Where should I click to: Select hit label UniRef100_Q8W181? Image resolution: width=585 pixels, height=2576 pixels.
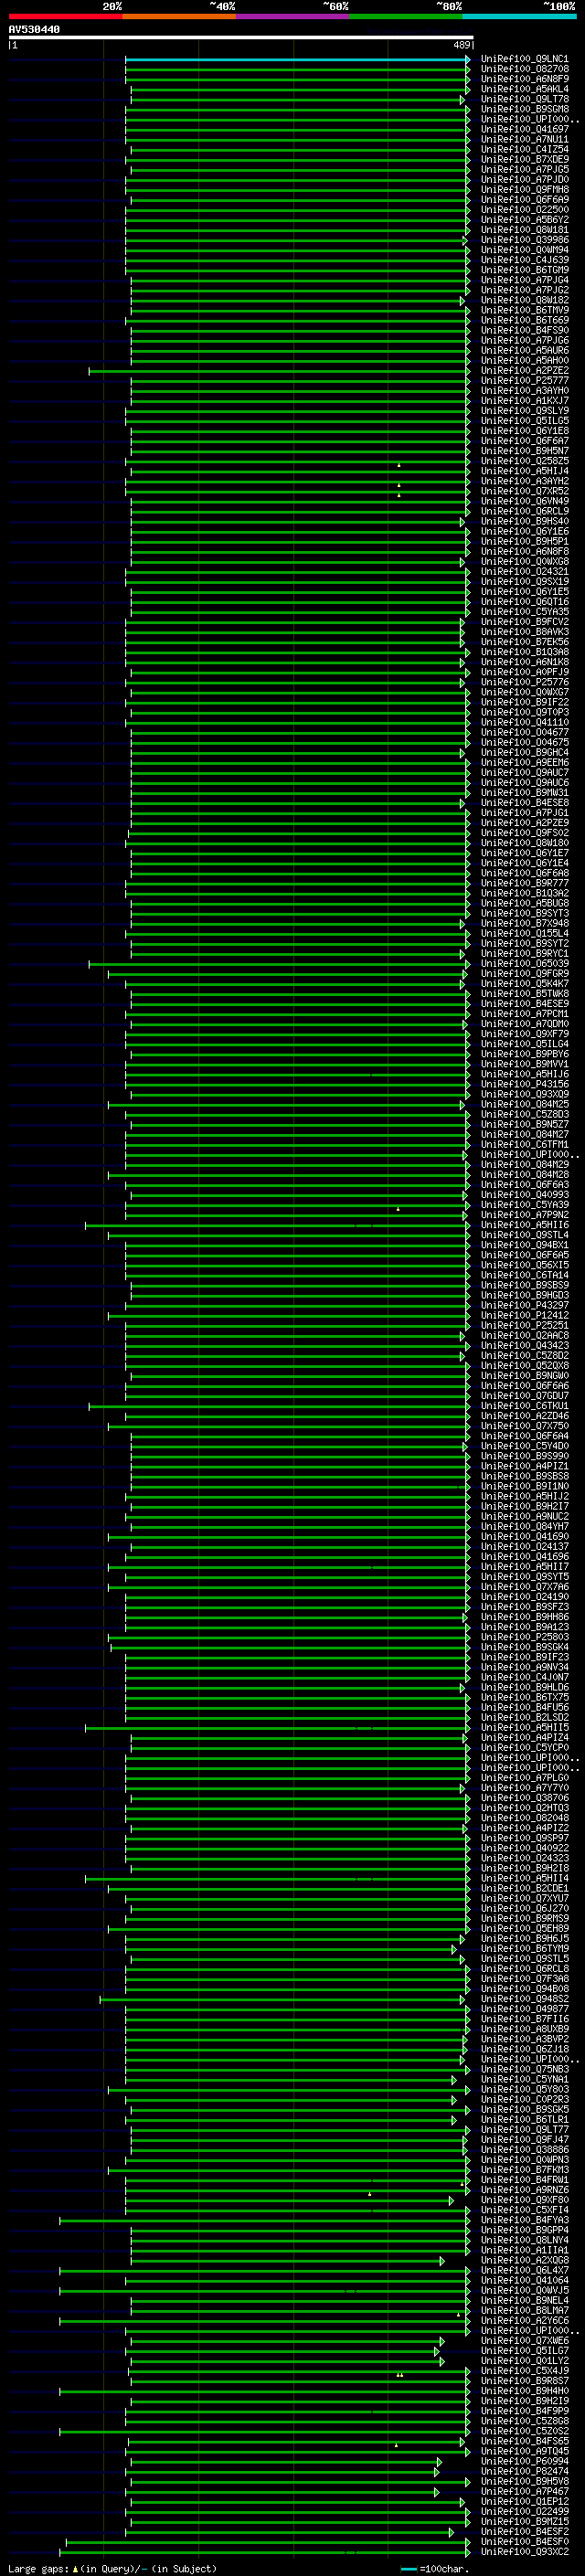[524, 230]
